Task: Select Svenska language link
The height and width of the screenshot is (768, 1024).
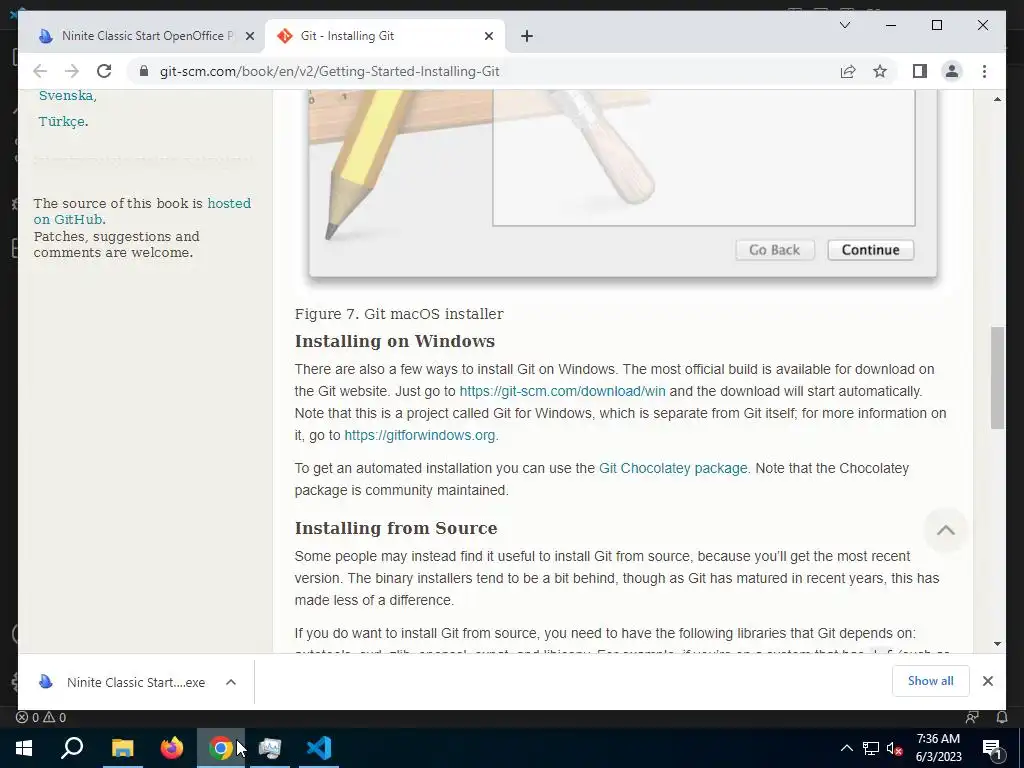Action: tap(66, 95)
